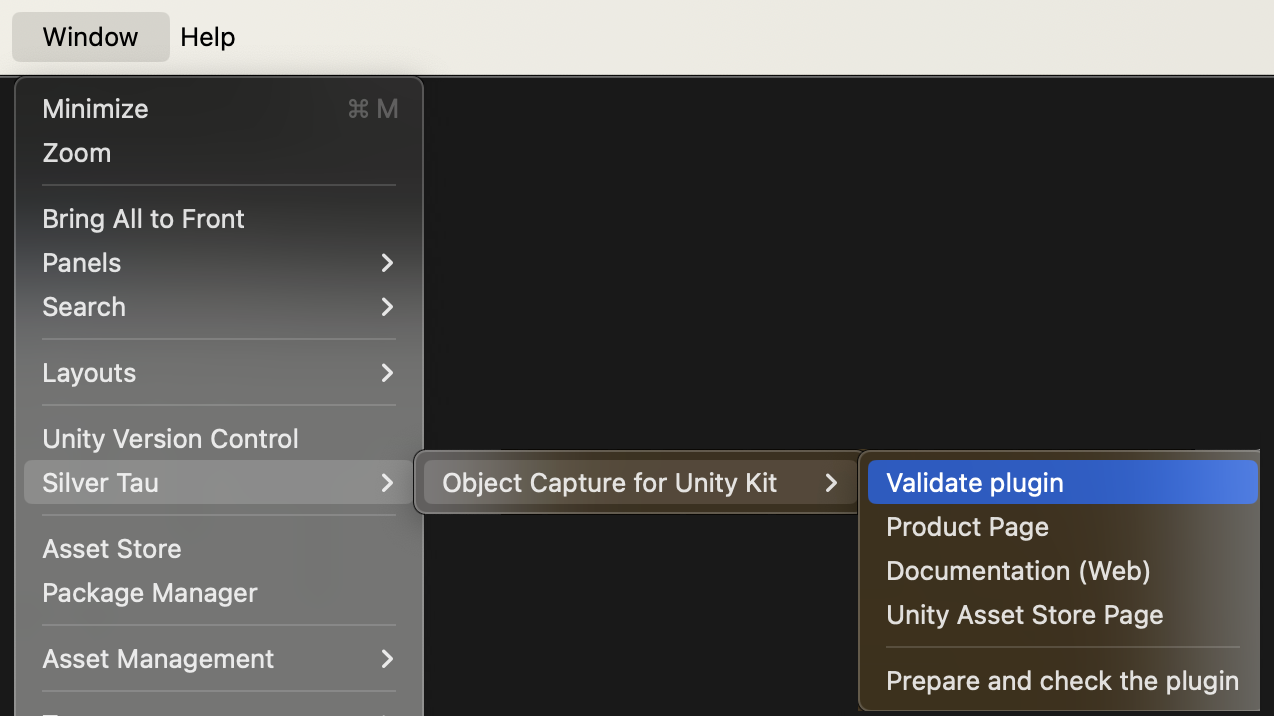
Task: Expand the Panels submenu
Action: tap(220, 263)
